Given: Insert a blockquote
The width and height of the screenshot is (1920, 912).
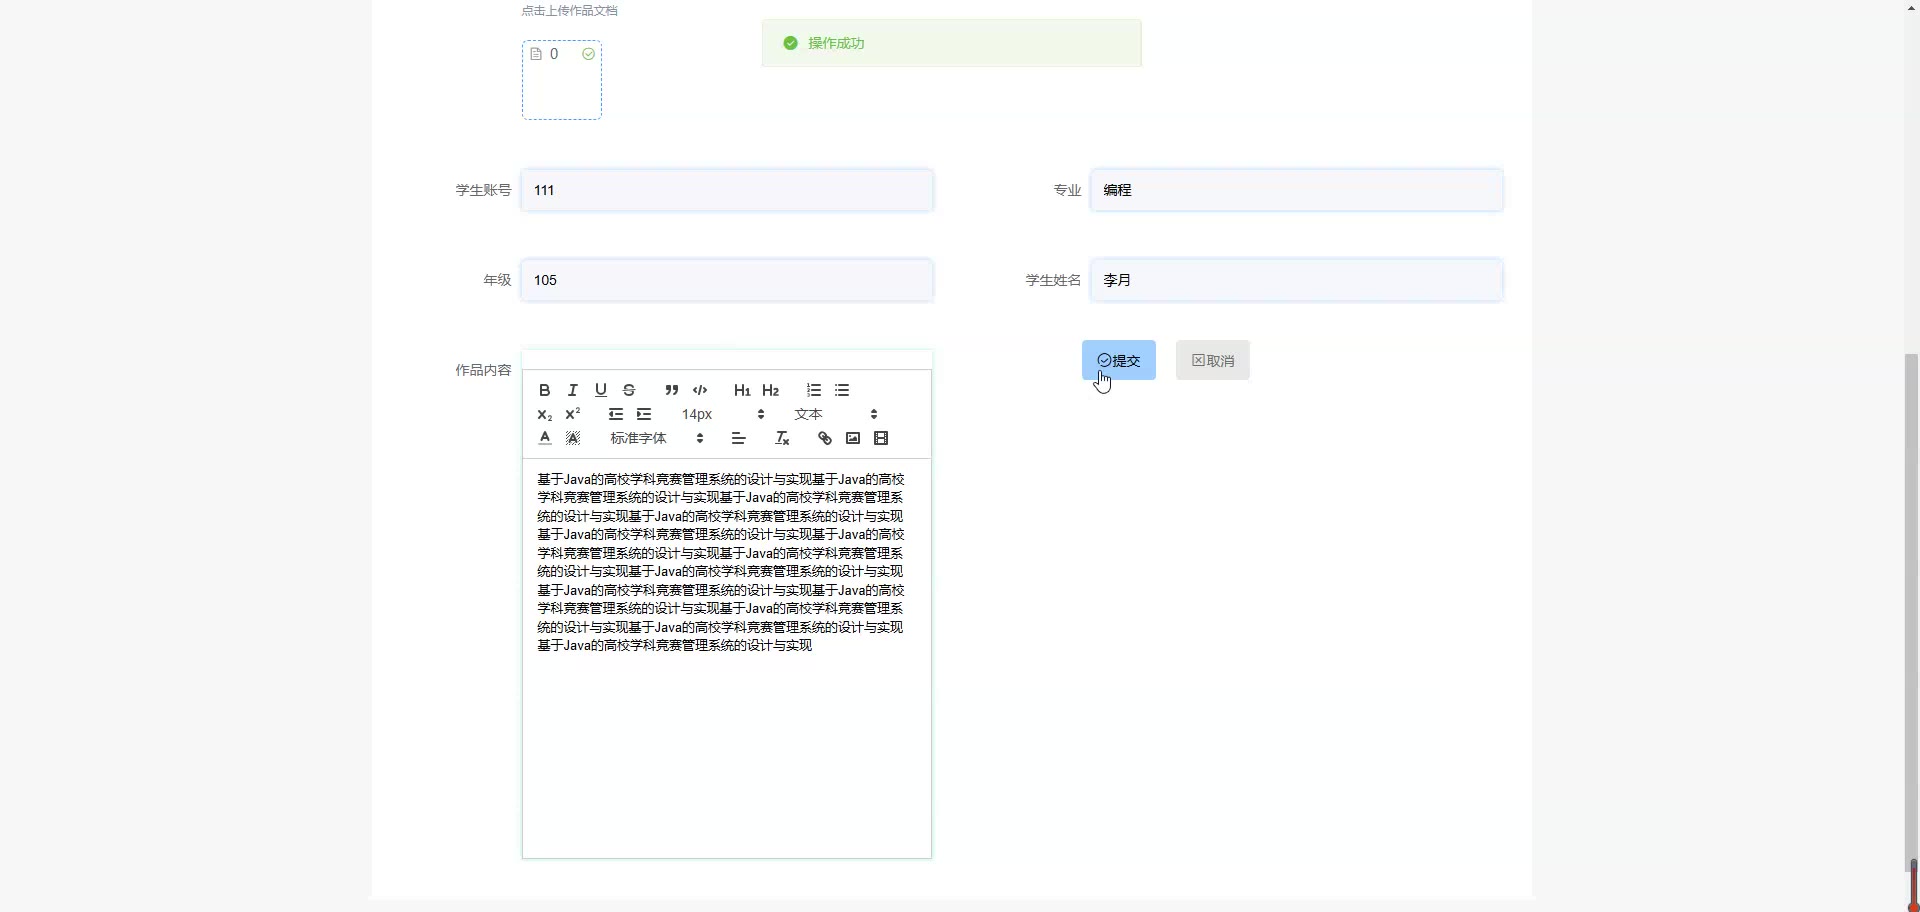Looking at the screenshot, I should (672, 390).
